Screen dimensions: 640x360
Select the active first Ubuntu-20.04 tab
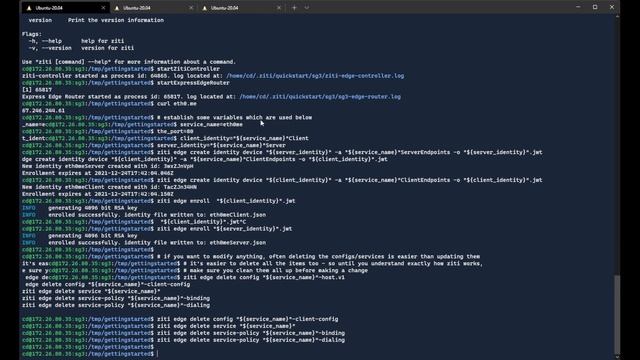65,8
